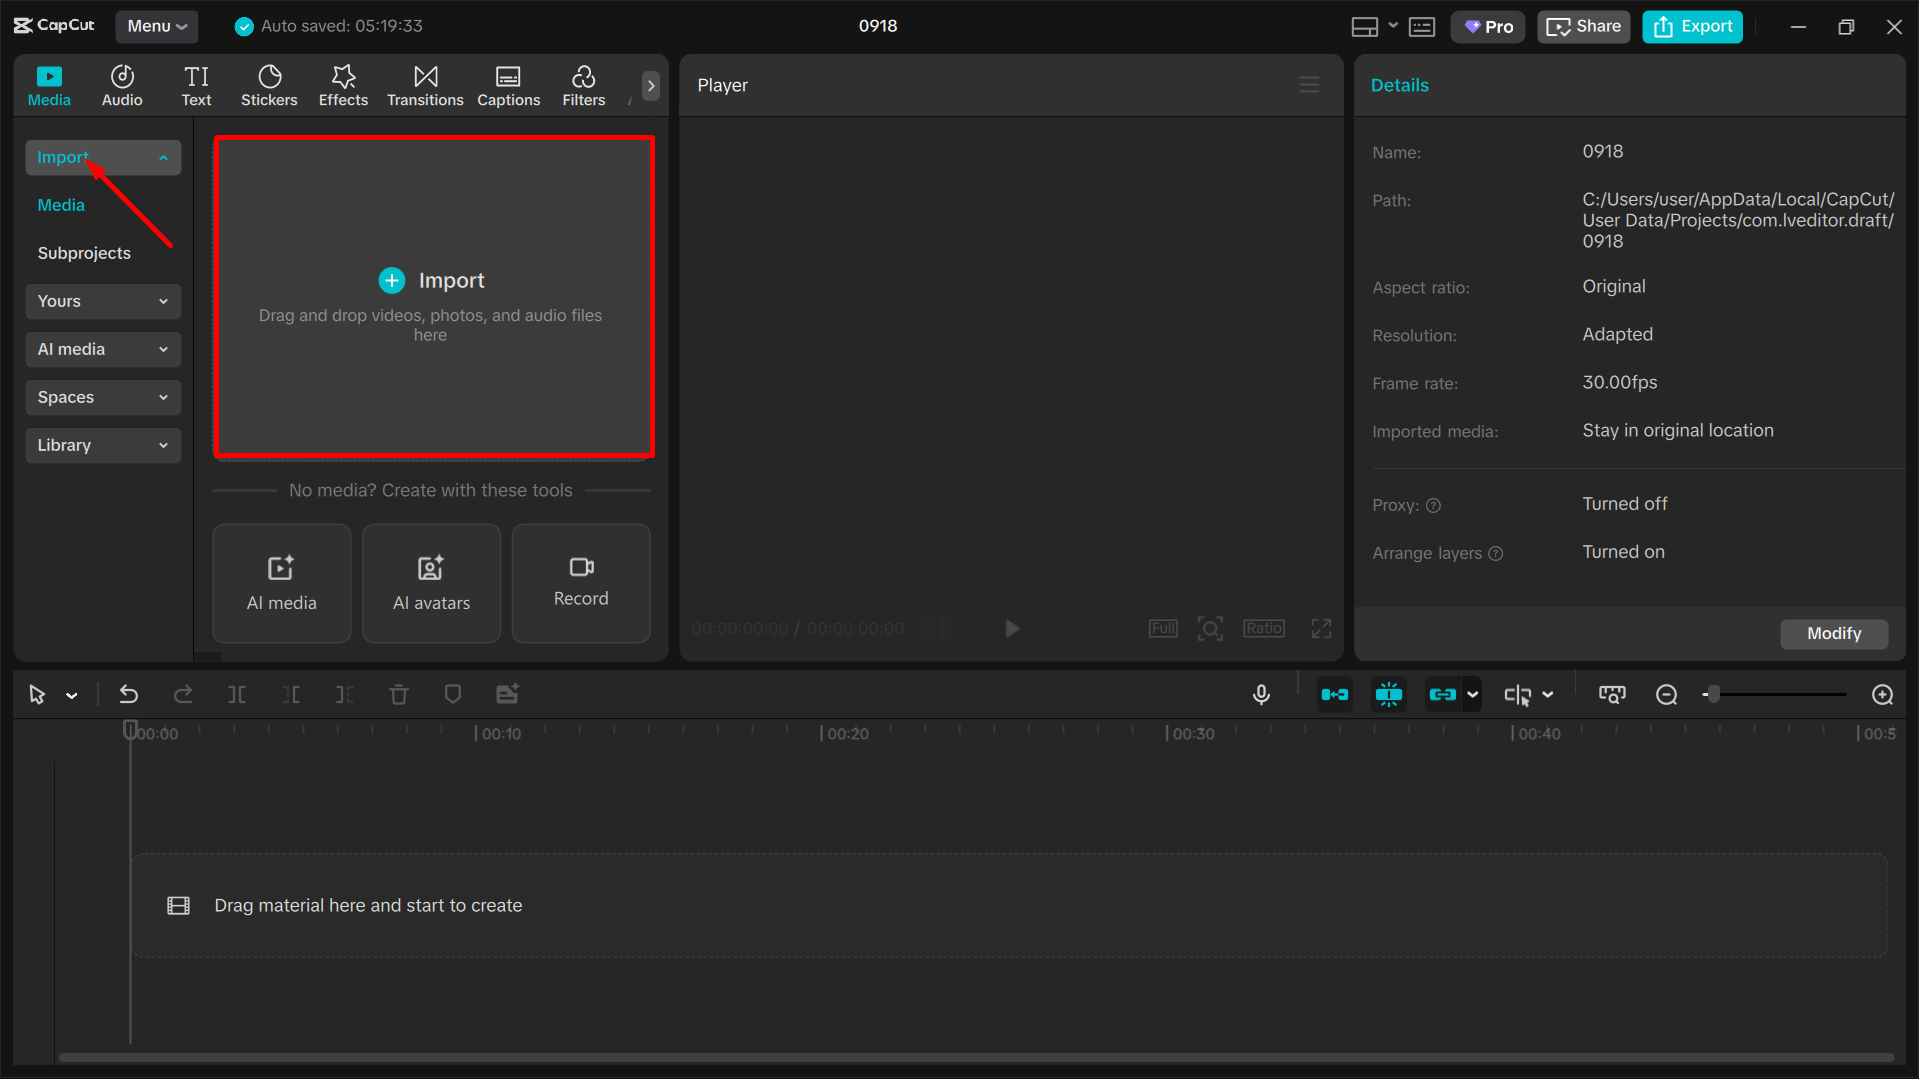Click the Modify button in Details panel
Viewport: 1919px width, 1079px height.
pyautogui.click(x=1833, y=633)
